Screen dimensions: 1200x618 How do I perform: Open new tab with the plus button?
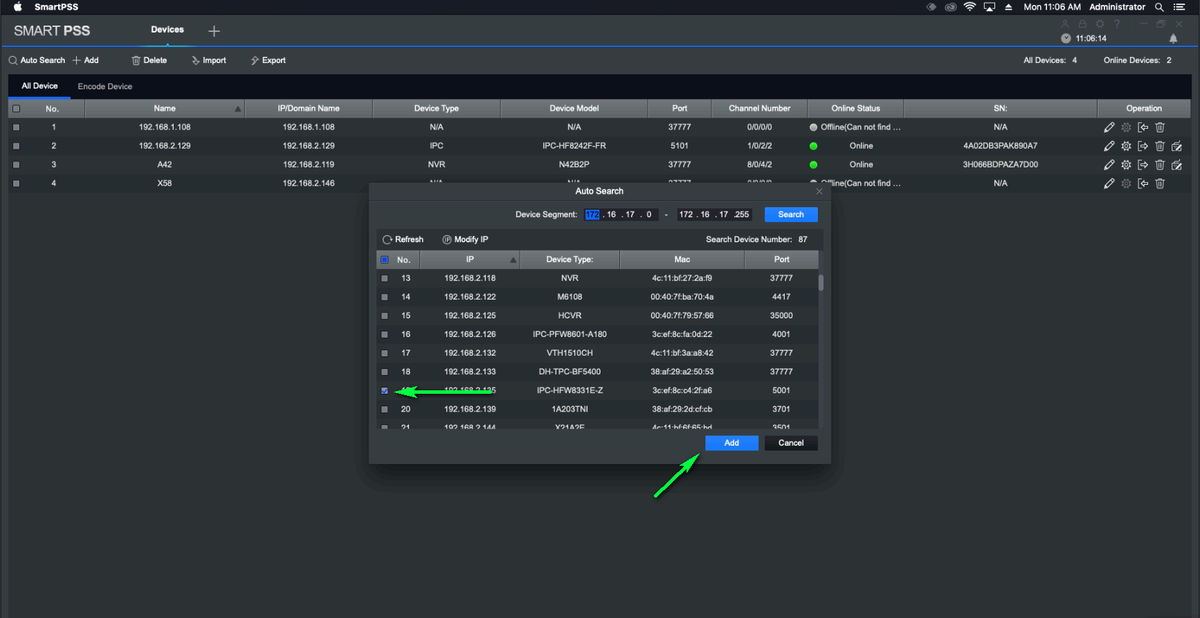(x=213, y=31)
